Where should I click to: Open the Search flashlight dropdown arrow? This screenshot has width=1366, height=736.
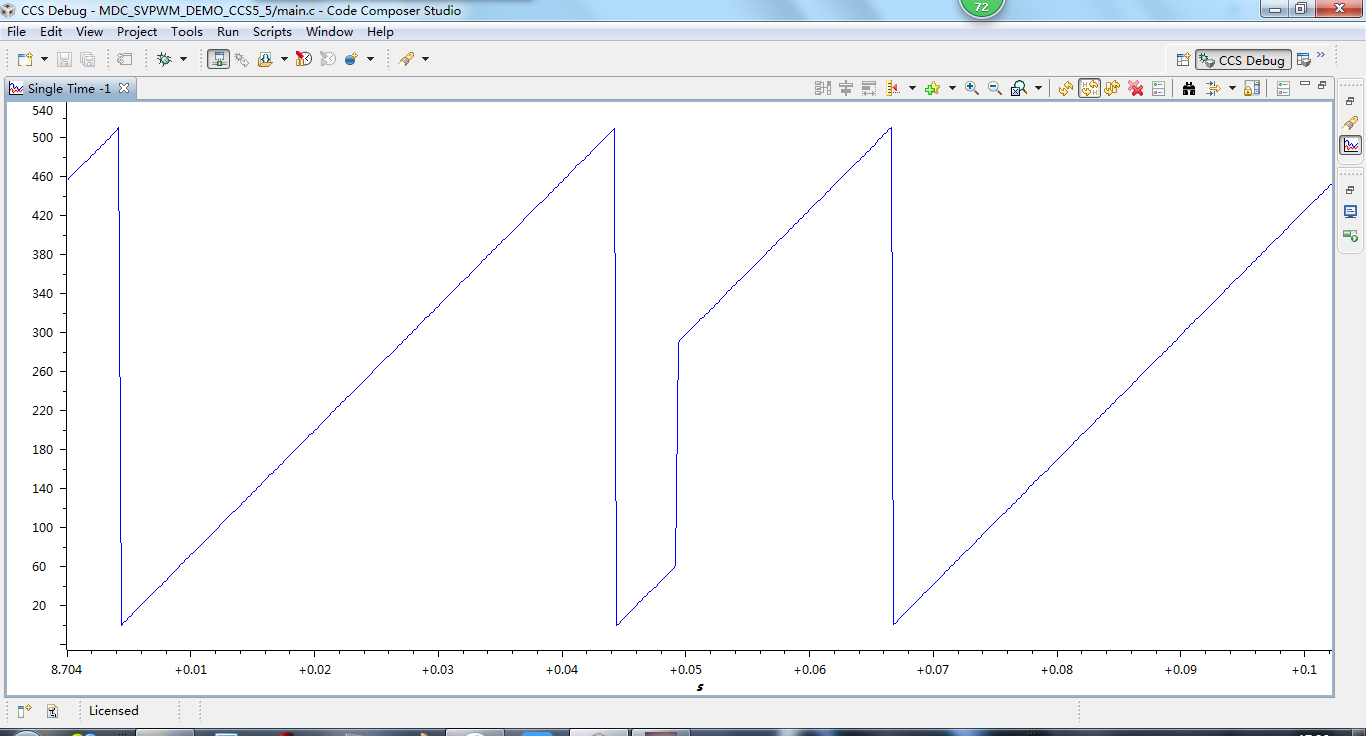(x=425, y=60)
